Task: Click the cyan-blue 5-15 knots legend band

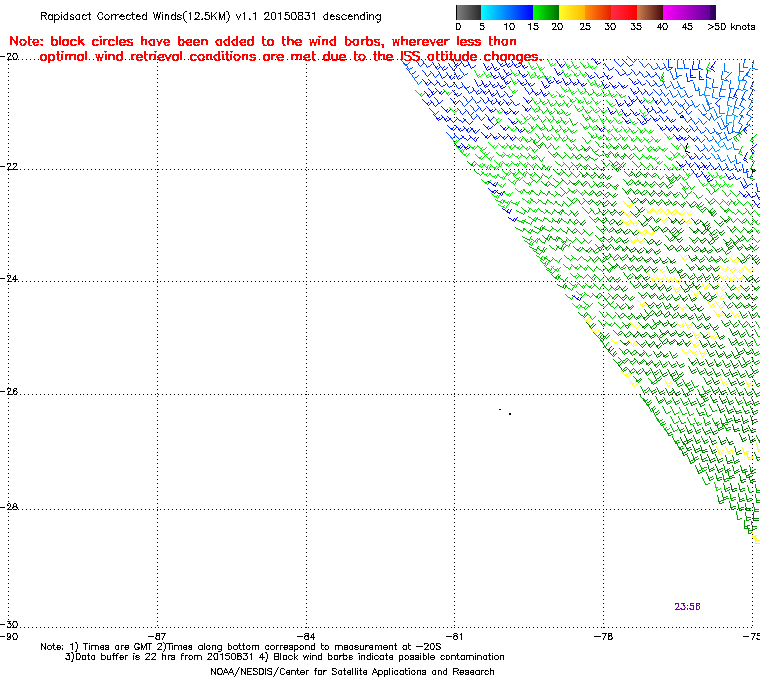Action: click(x=507, y=12)
